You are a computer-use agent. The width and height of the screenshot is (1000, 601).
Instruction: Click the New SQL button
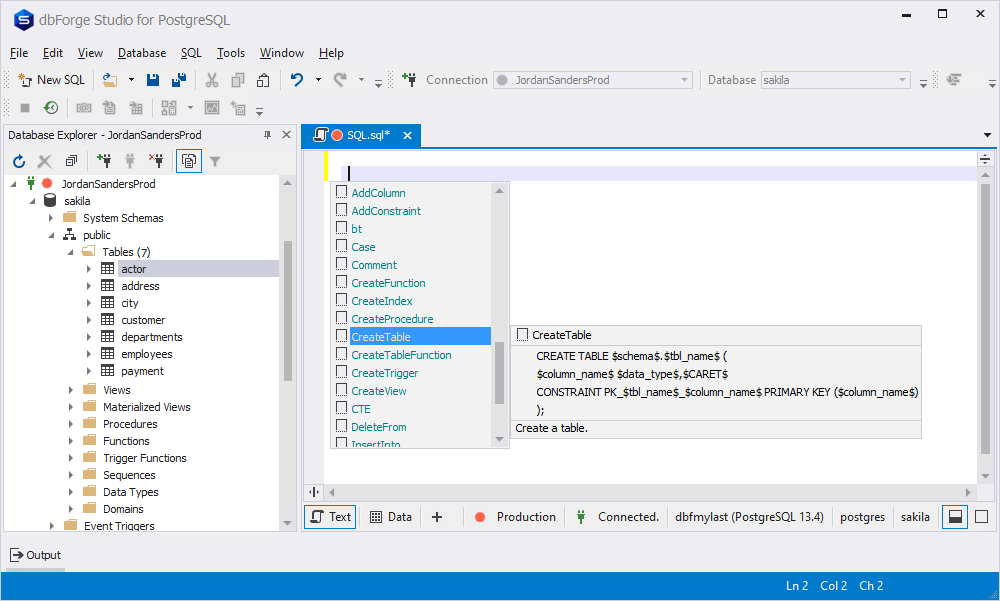pyautogui.click(x=52, y=80)
